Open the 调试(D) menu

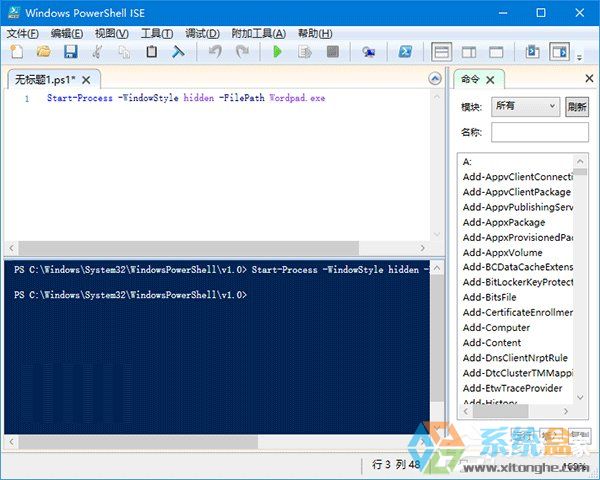202,34
